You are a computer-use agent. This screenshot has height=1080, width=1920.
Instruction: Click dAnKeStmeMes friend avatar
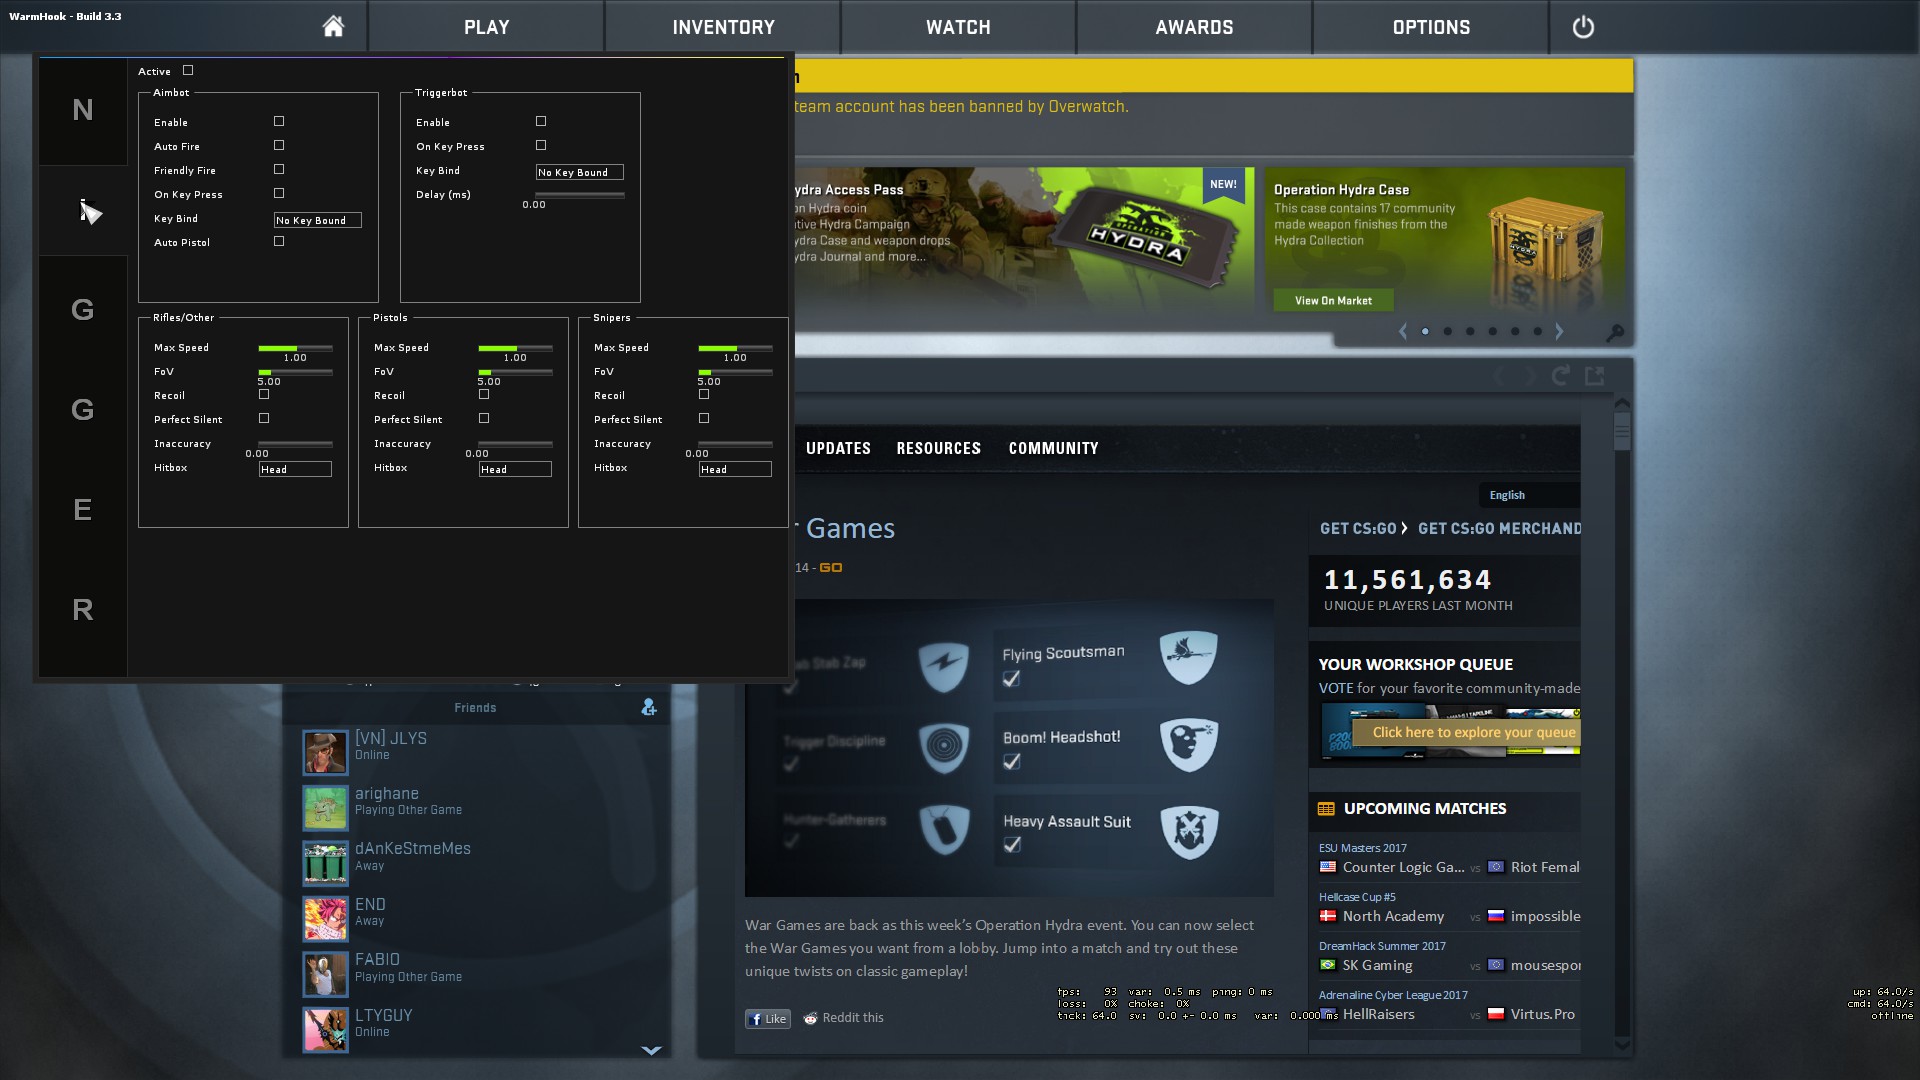coord(325,863)
